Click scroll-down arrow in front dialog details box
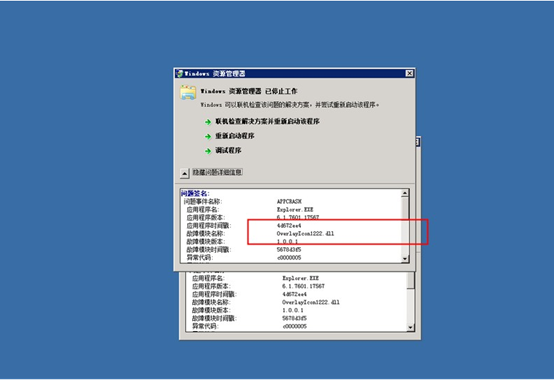The image size is (554, 380). pos(405,259)
